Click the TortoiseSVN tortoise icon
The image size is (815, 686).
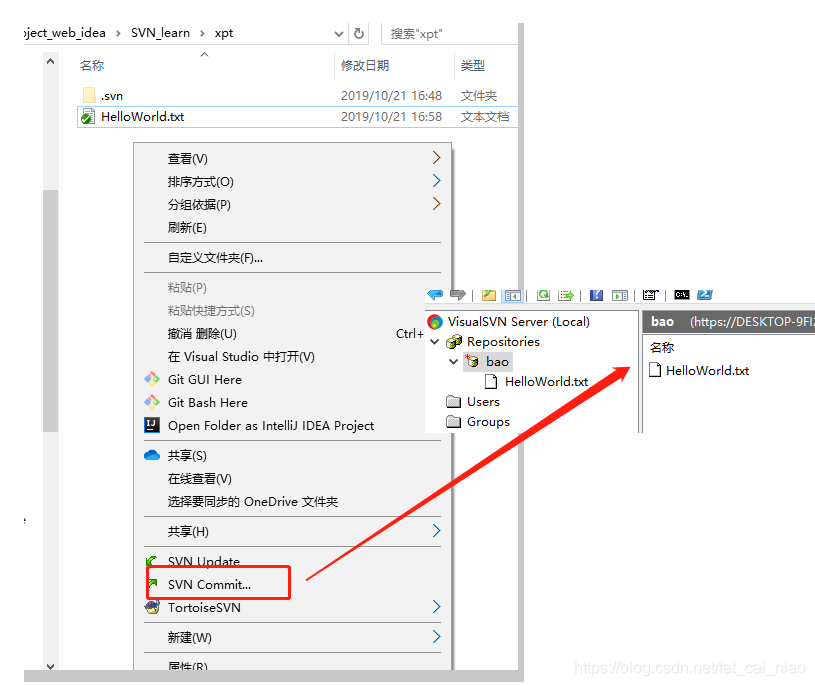tap(152, 607)
